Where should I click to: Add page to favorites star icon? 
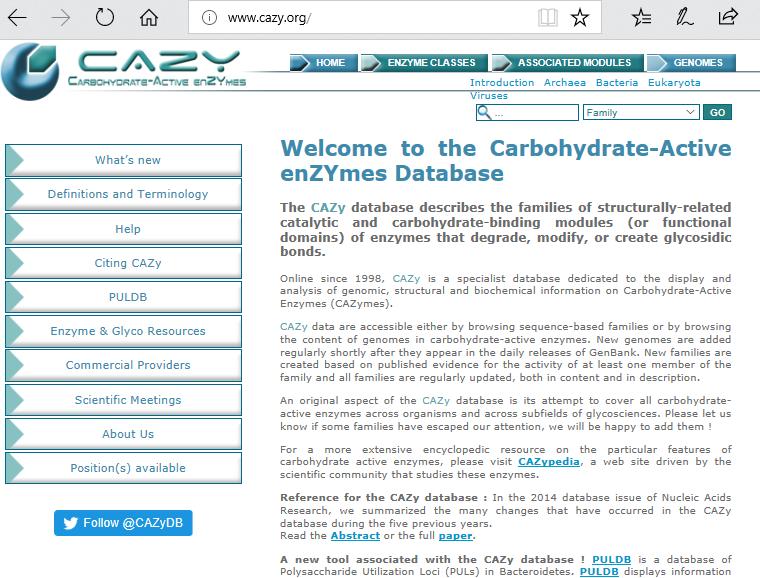[x=580, y=18]
